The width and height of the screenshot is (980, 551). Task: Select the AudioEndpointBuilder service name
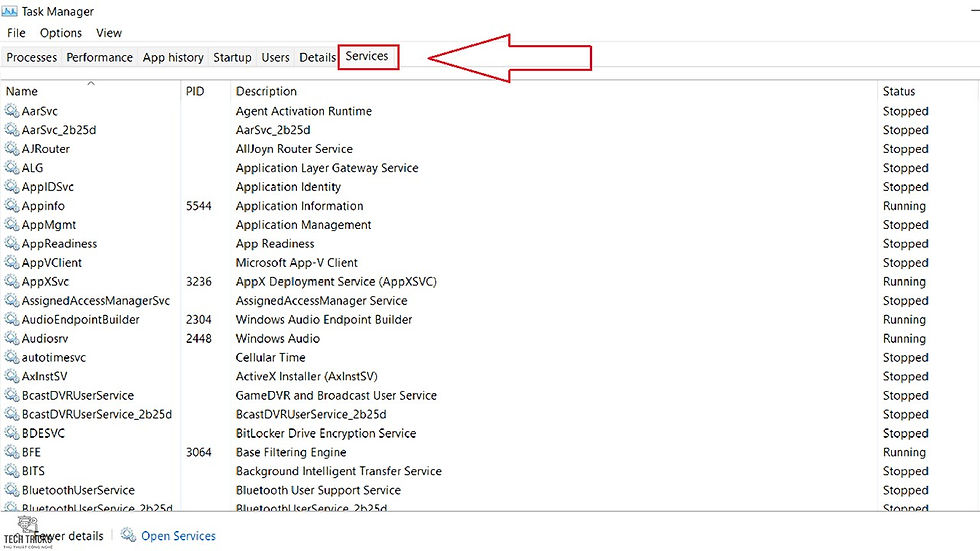point(81,319)
